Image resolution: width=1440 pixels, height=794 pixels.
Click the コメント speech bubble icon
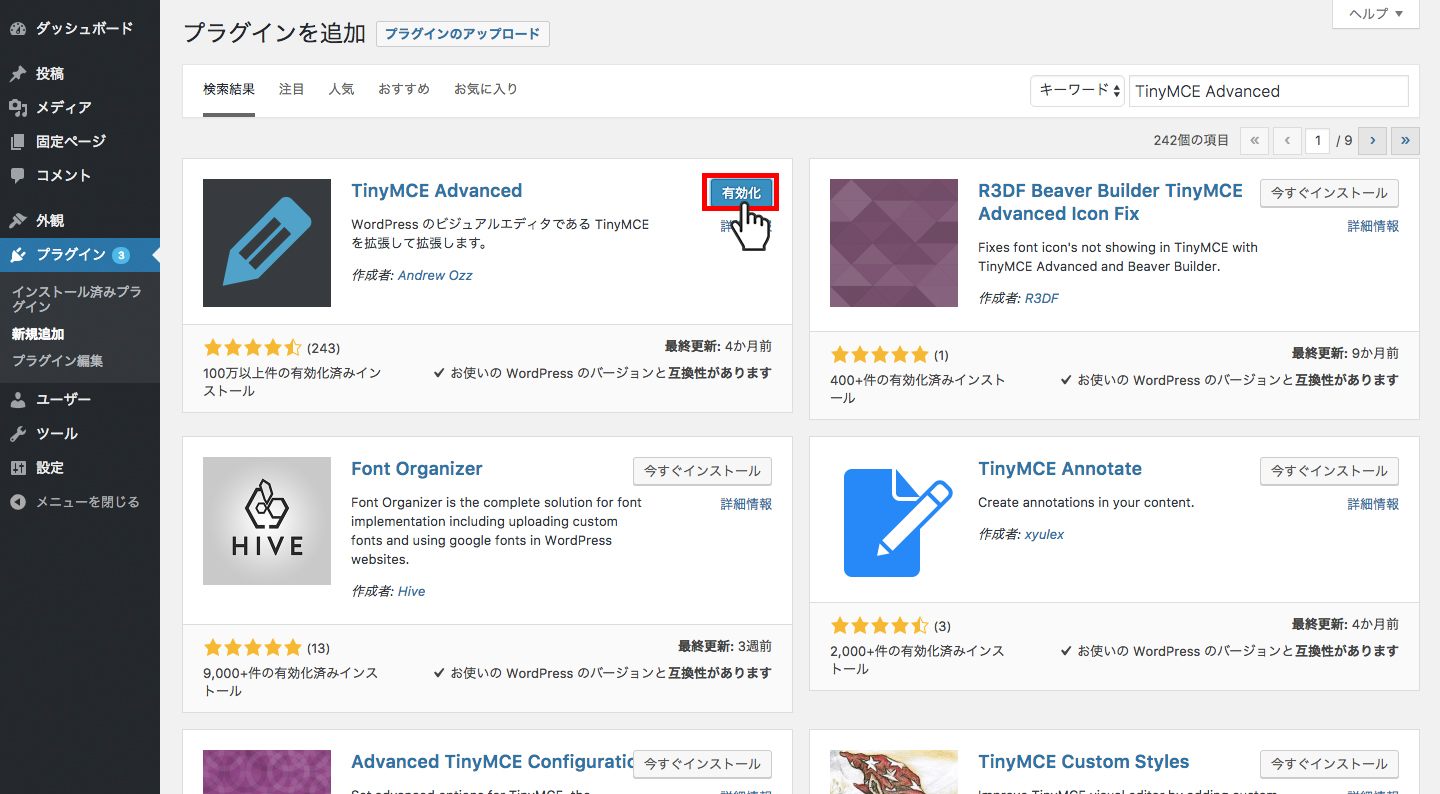coord(18,176)
